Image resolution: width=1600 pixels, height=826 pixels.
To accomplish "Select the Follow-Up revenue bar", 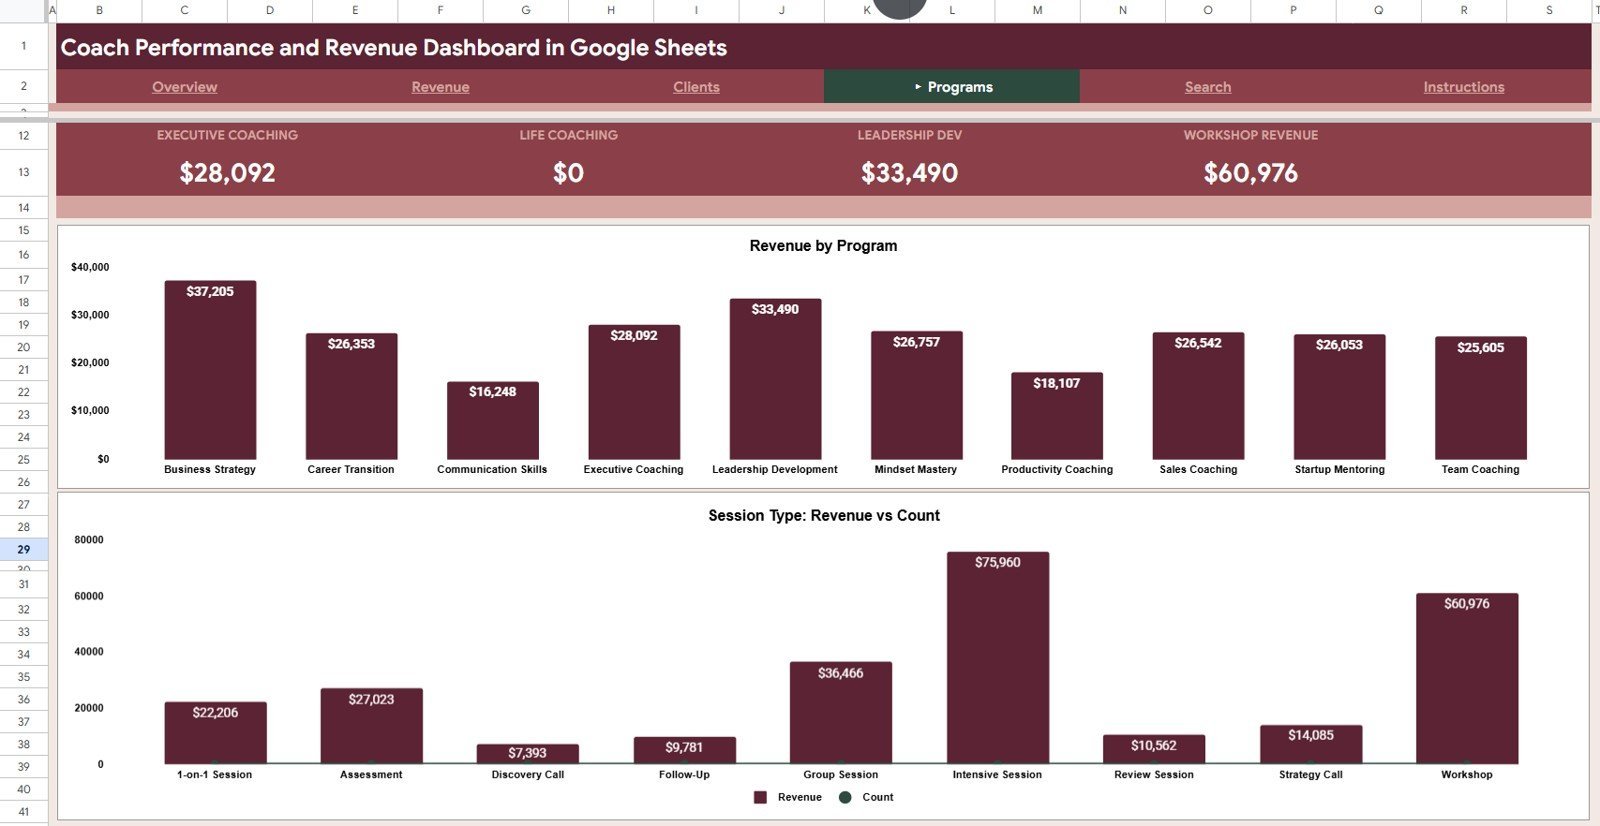I will tap(684, 750).
